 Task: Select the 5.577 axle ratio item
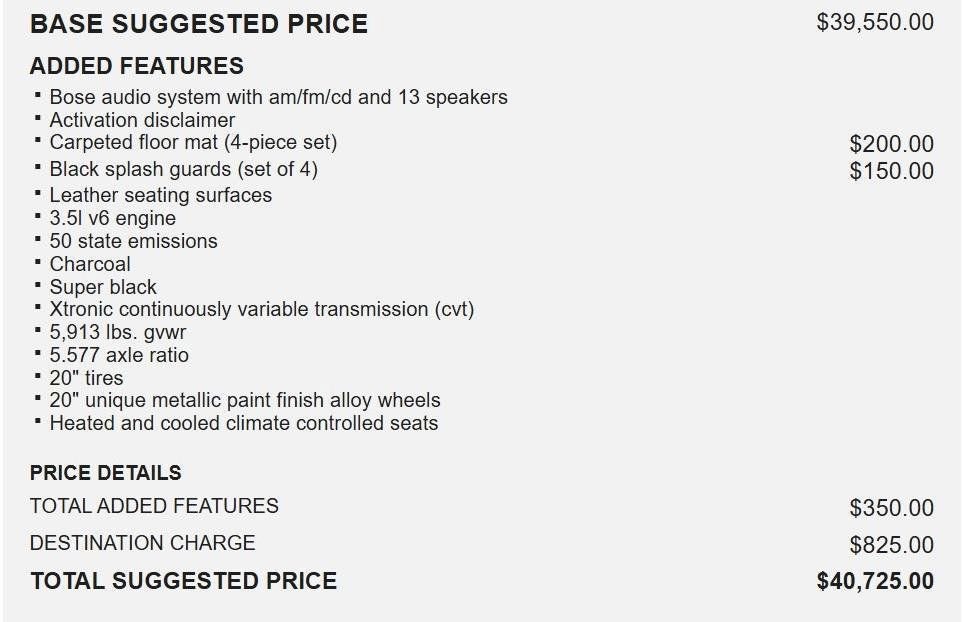pos(118,355)
